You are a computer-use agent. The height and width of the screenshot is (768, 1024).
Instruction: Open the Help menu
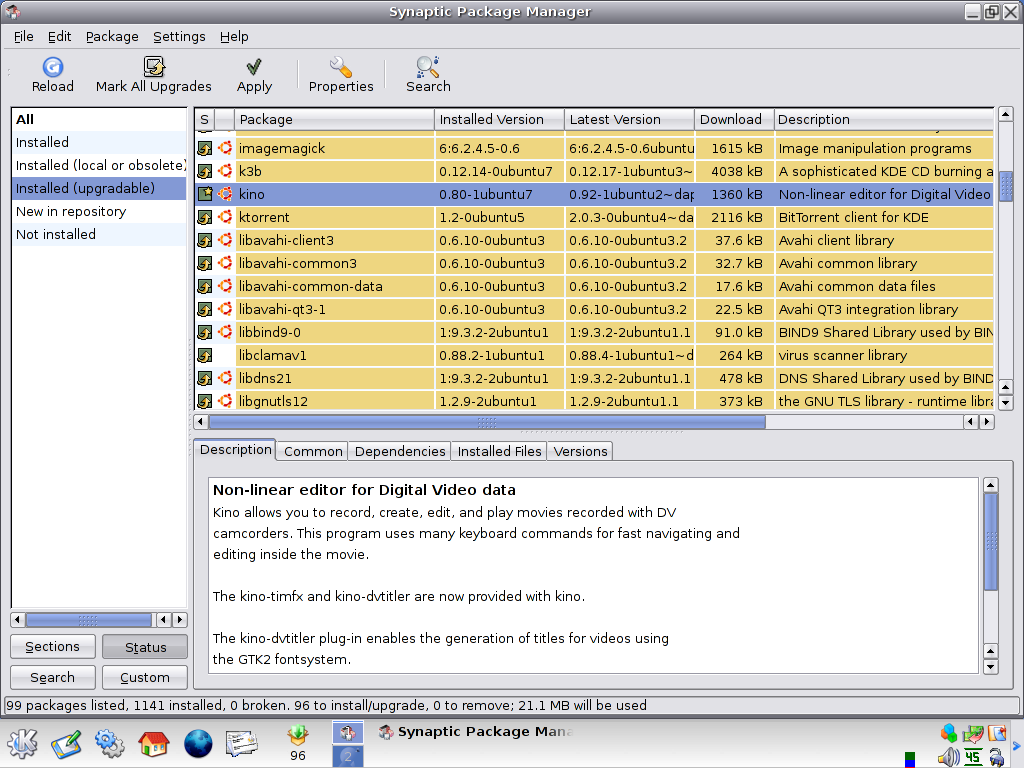point(234,37)
